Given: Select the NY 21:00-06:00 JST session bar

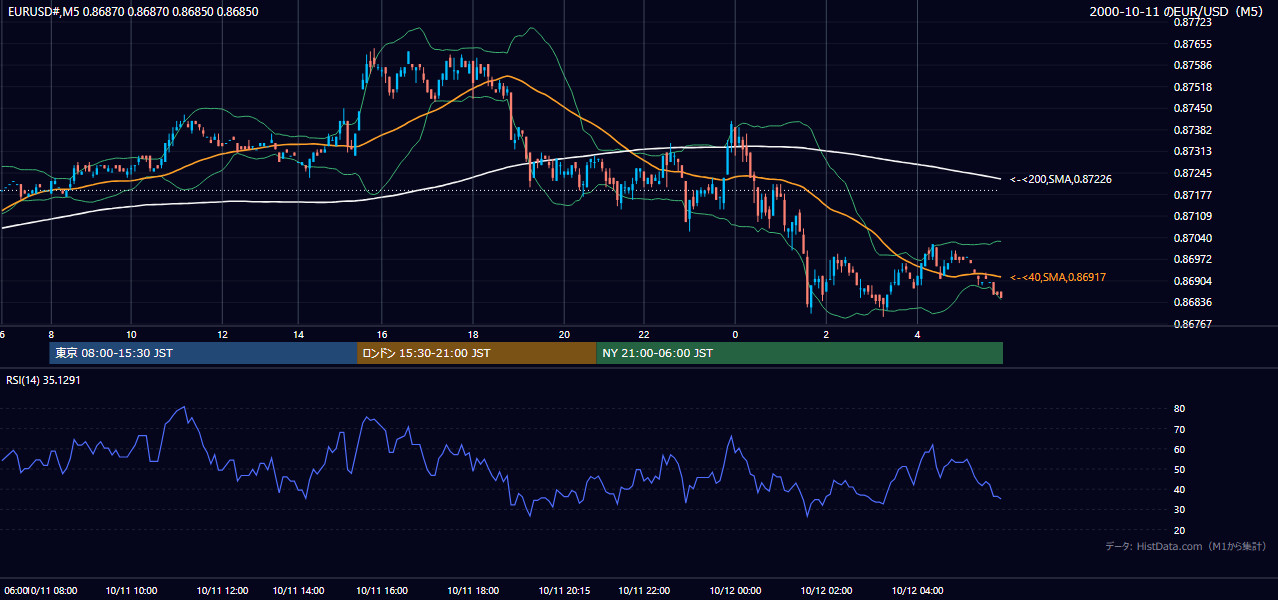Looking at the screenshot, I should (799, 353).
